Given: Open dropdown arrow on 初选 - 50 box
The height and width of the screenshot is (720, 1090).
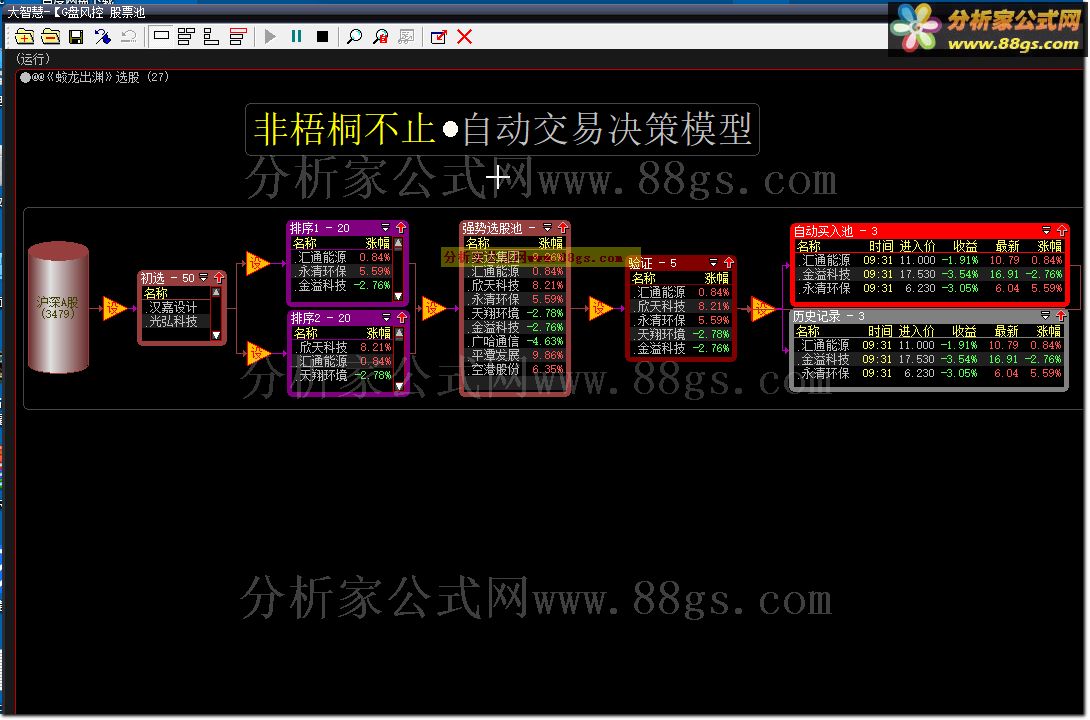Looking at the screenshot, I should tap(204, 277).
